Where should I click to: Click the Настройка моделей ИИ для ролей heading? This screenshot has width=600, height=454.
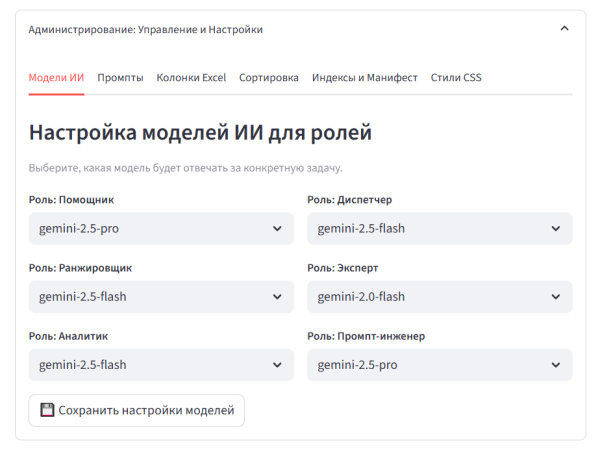pos(200,133)
